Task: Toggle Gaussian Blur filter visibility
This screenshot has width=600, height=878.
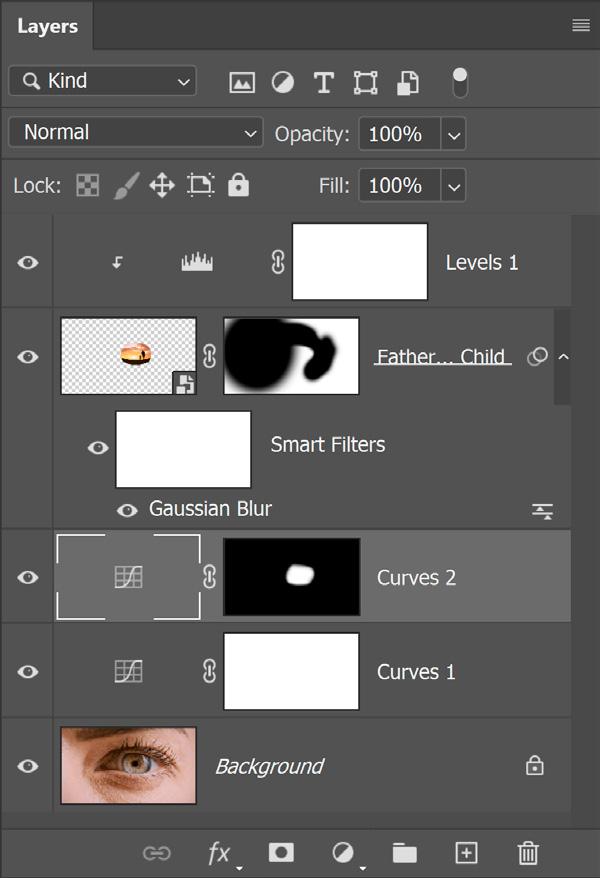Action: coord(127,510)
